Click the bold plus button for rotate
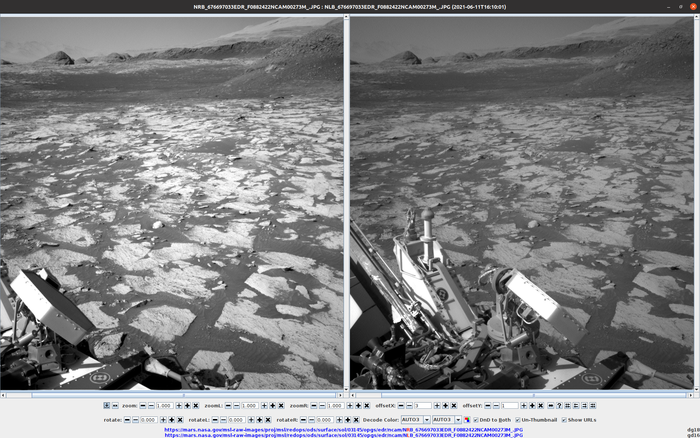The image size is (700, 438). click(172, 420)
